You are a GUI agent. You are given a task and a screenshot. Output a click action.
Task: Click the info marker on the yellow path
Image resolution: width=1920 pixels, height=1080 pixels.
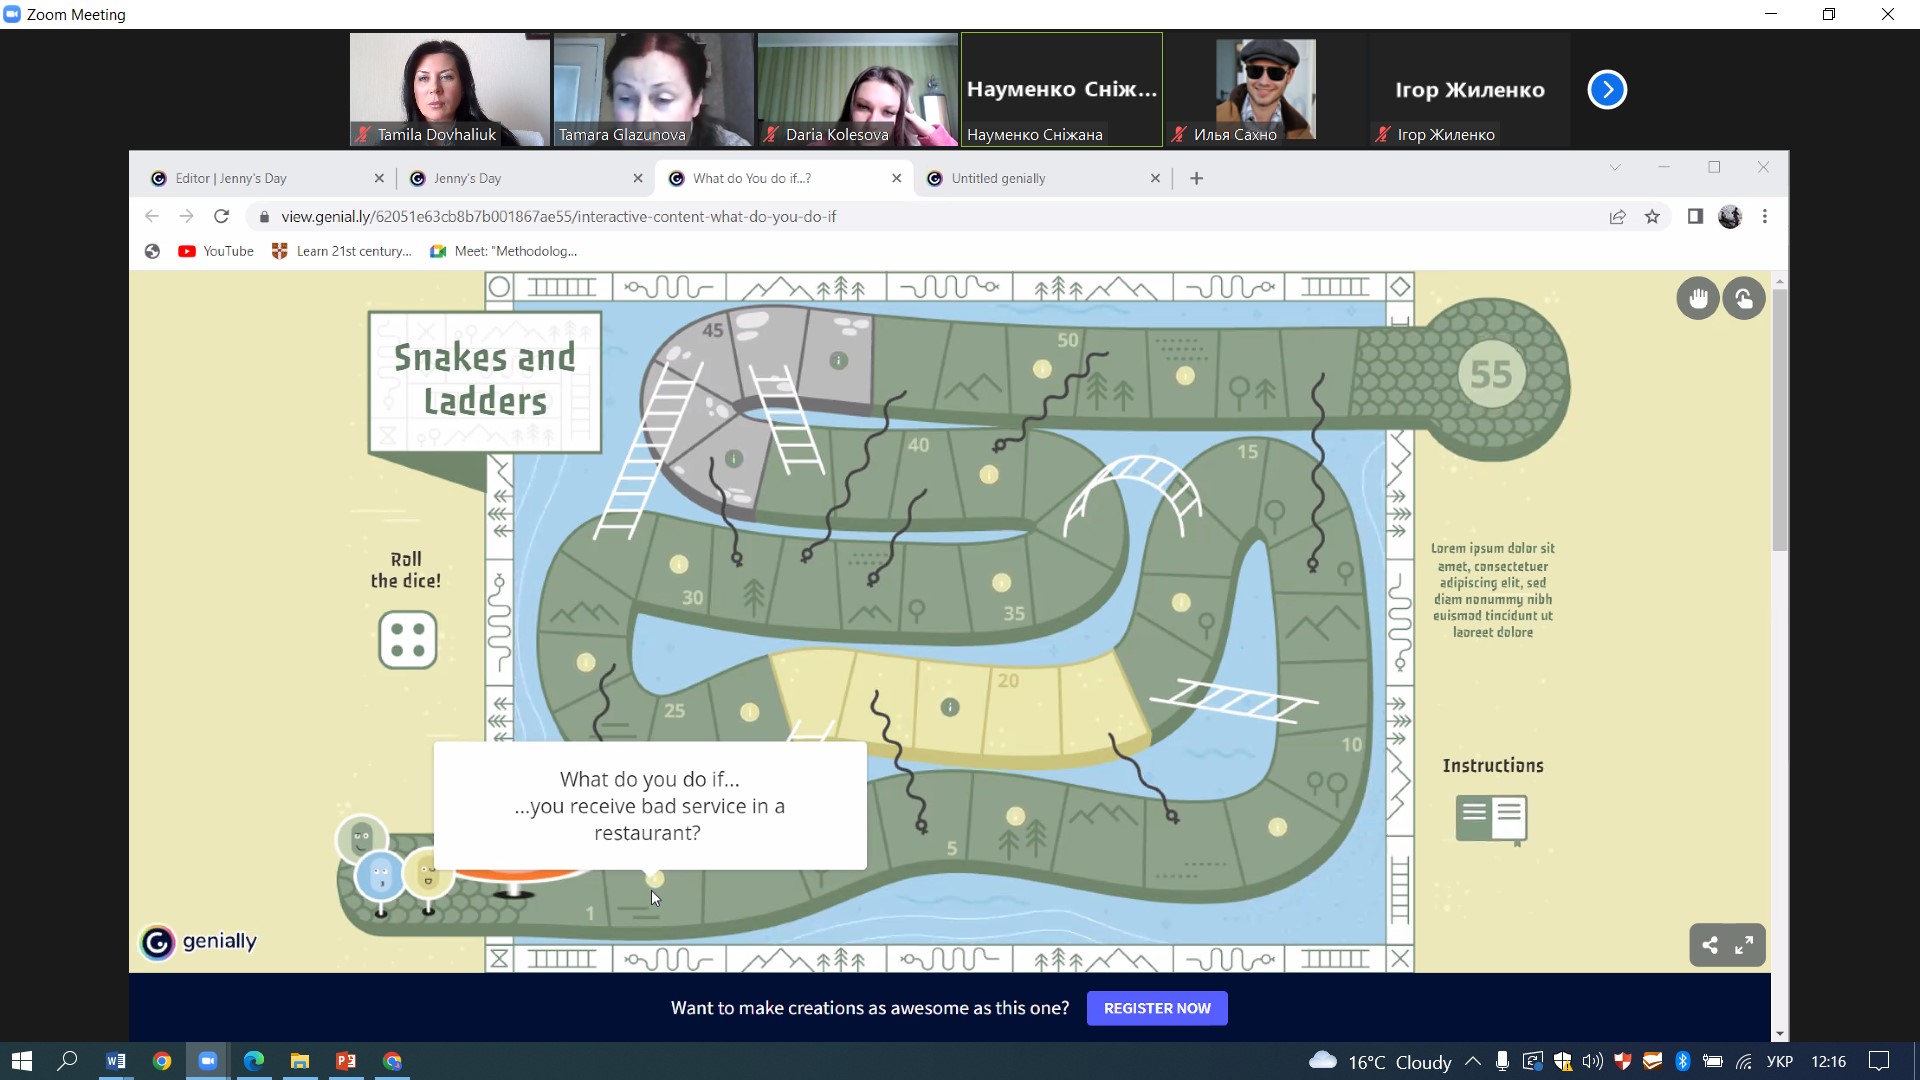click(950, 707)
